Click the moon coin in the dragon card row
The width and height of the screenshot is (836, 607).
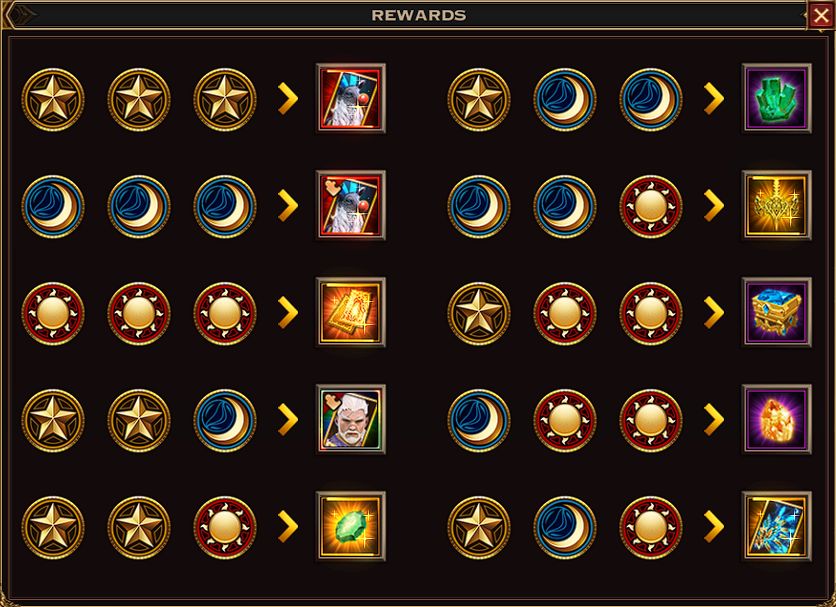click(565, 528)
